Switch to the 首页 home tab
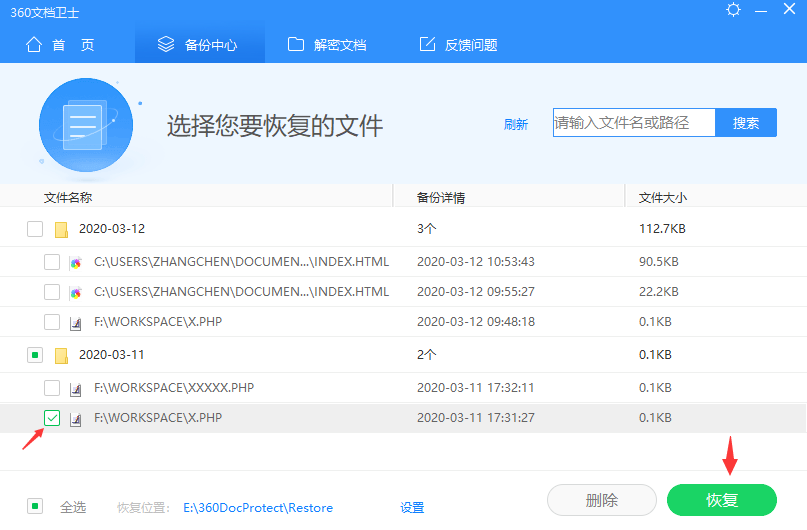Viewport: 807px width, 530px height. click(61, 45)
